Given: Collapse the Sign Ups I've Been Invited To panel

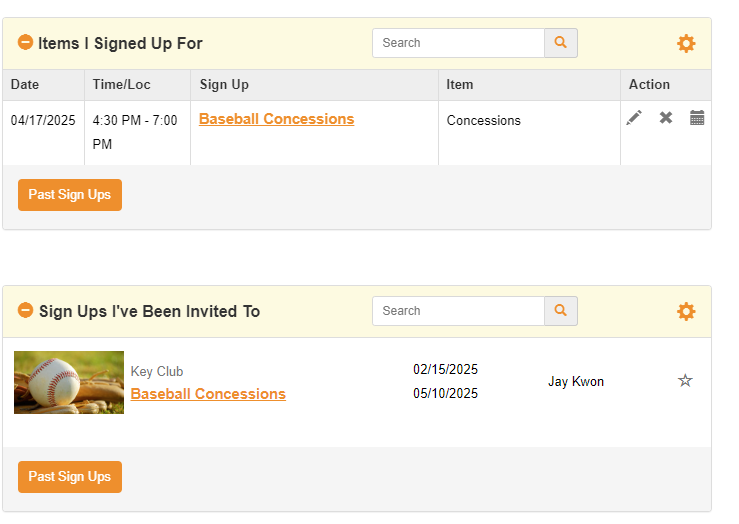Looking at the screenshot, I should pos(25,311).
